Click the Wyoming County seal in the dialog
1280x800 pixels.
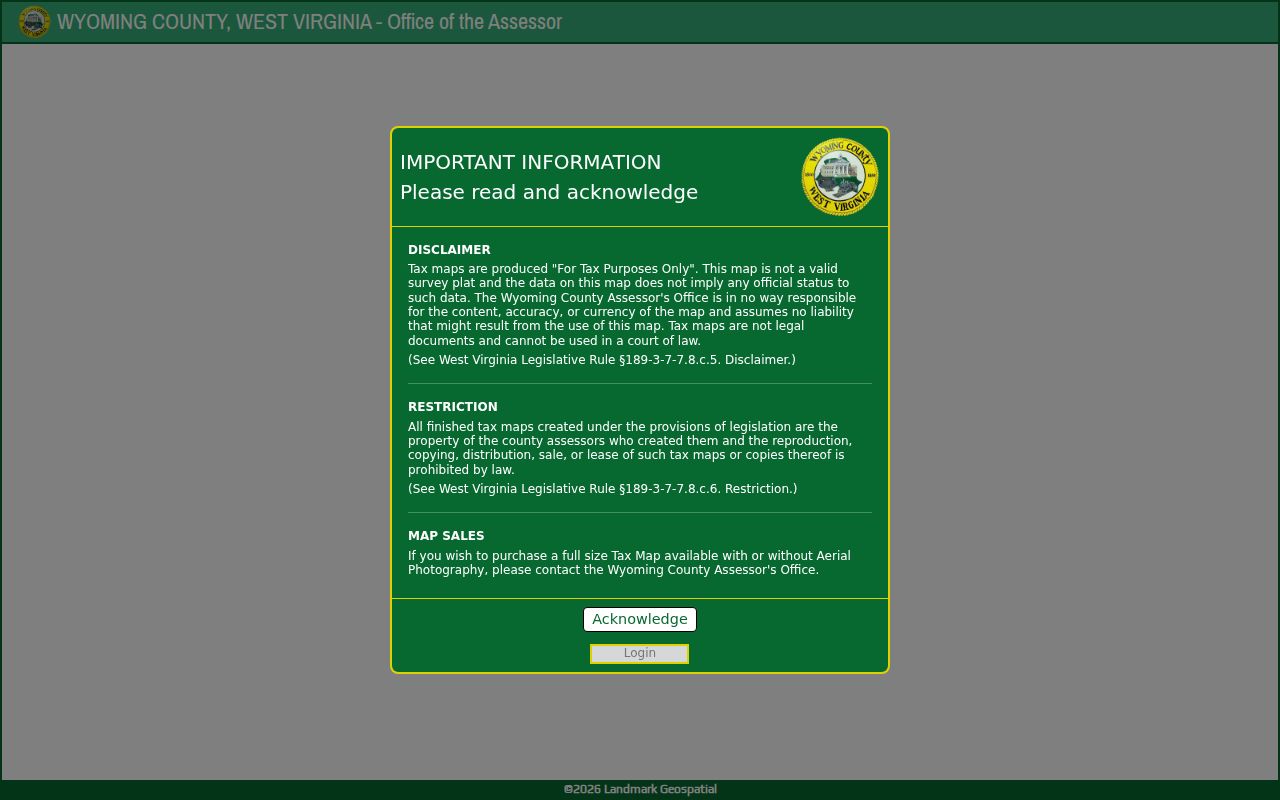click(x=840, y=177)
